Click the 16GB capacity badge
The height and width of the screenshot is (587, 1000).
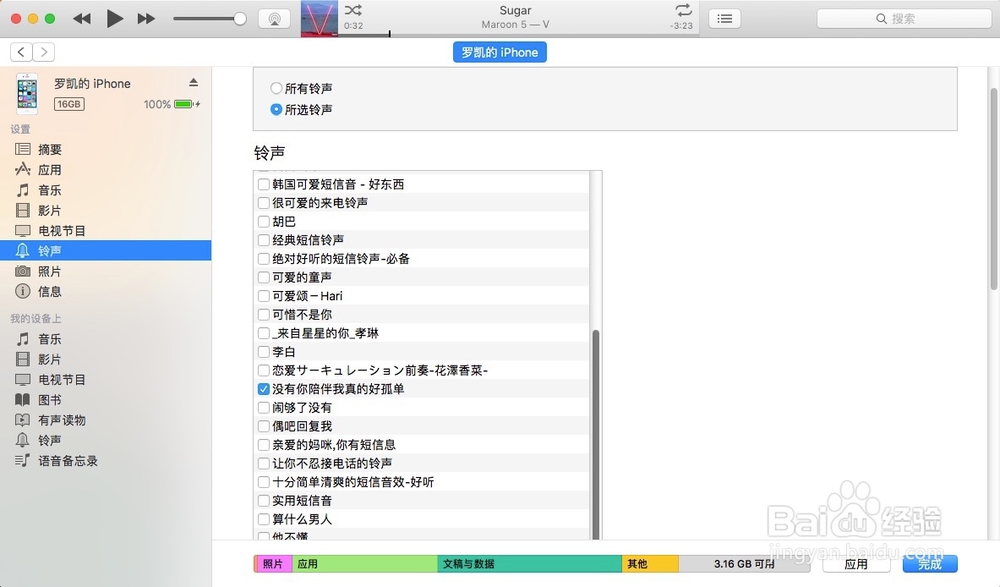(x=69, y=104)
